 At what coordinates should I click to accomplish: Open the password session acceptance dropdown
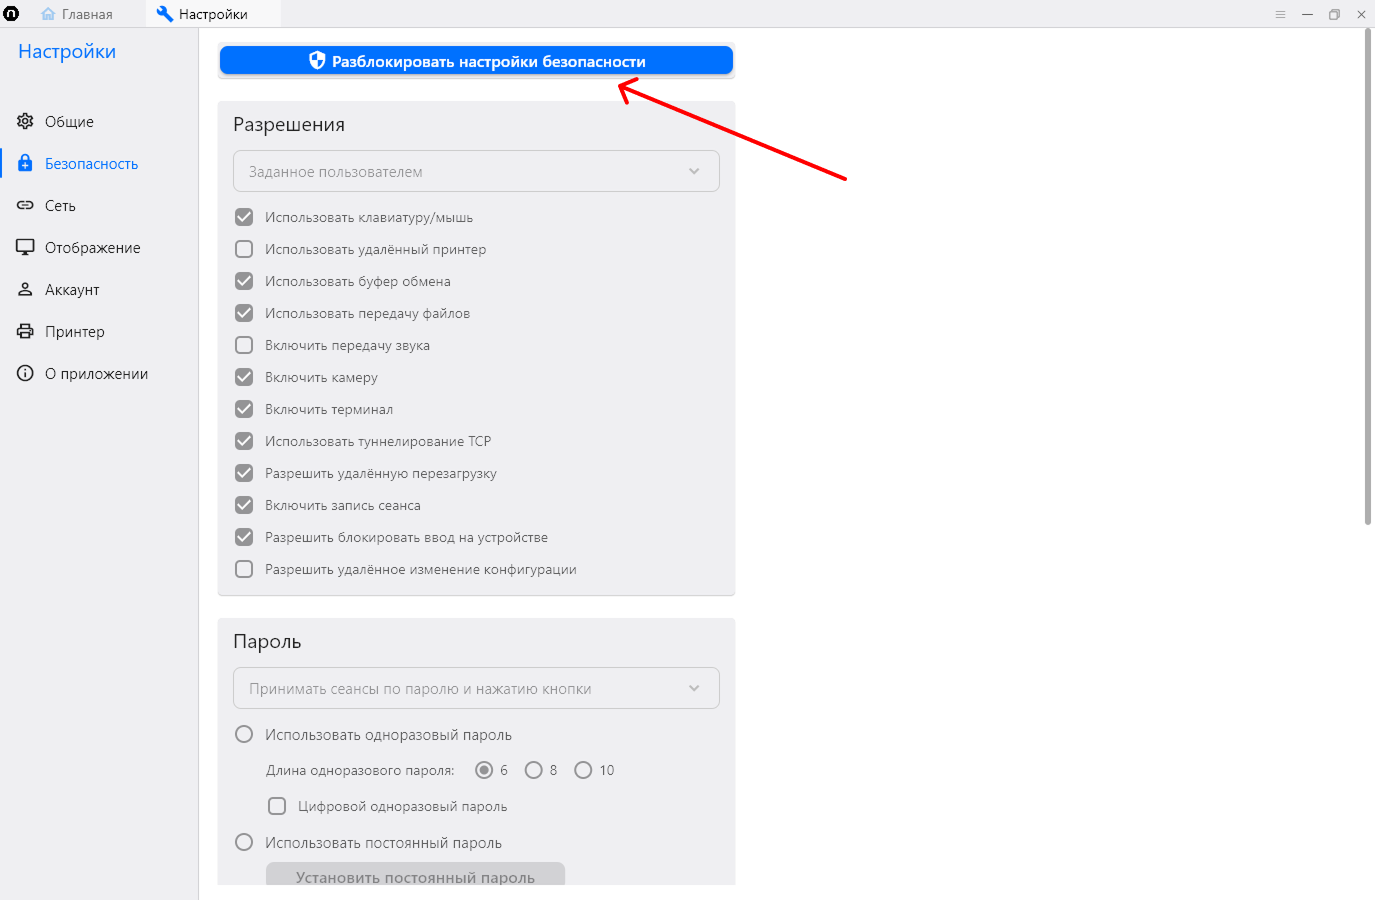pos(476,688)
